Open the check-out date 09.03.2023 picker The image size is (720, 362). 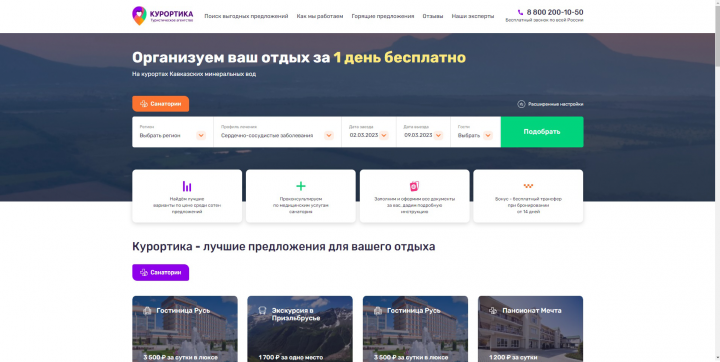click(x=439, y=136)
